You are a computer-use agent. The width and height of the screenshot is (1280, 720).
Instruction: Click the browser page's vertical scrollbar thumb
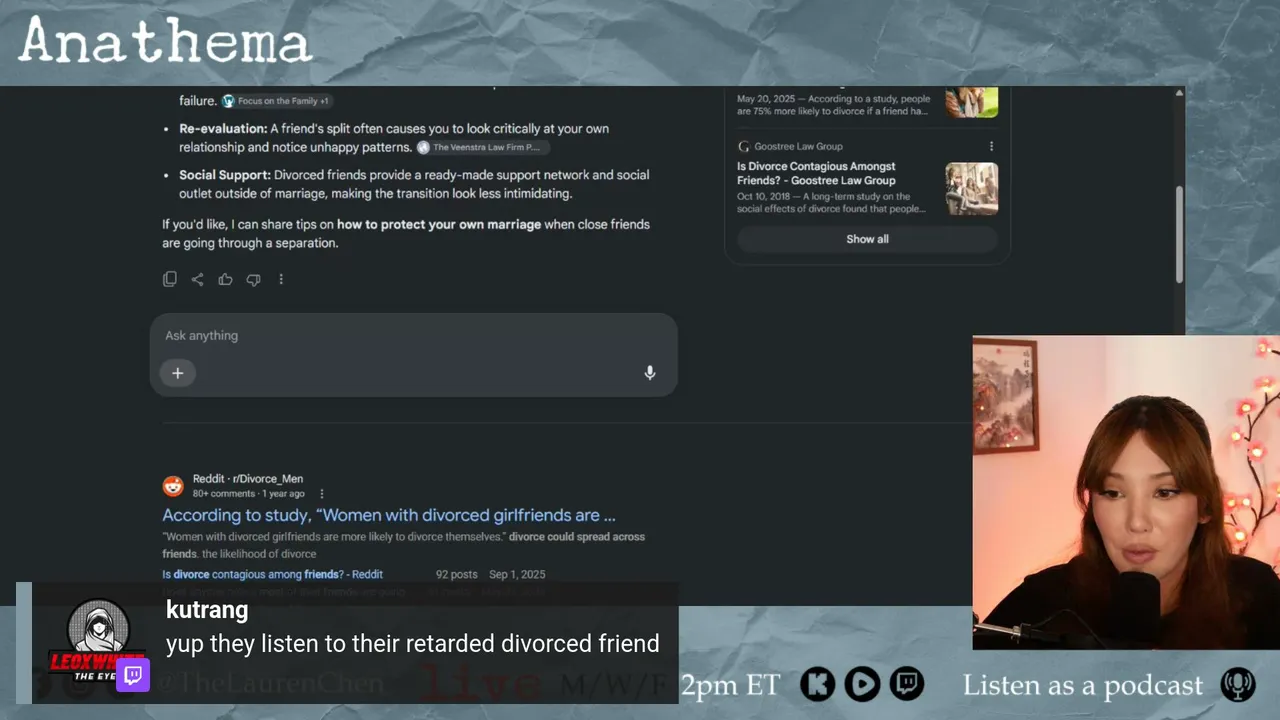(x=1179, y=233)
